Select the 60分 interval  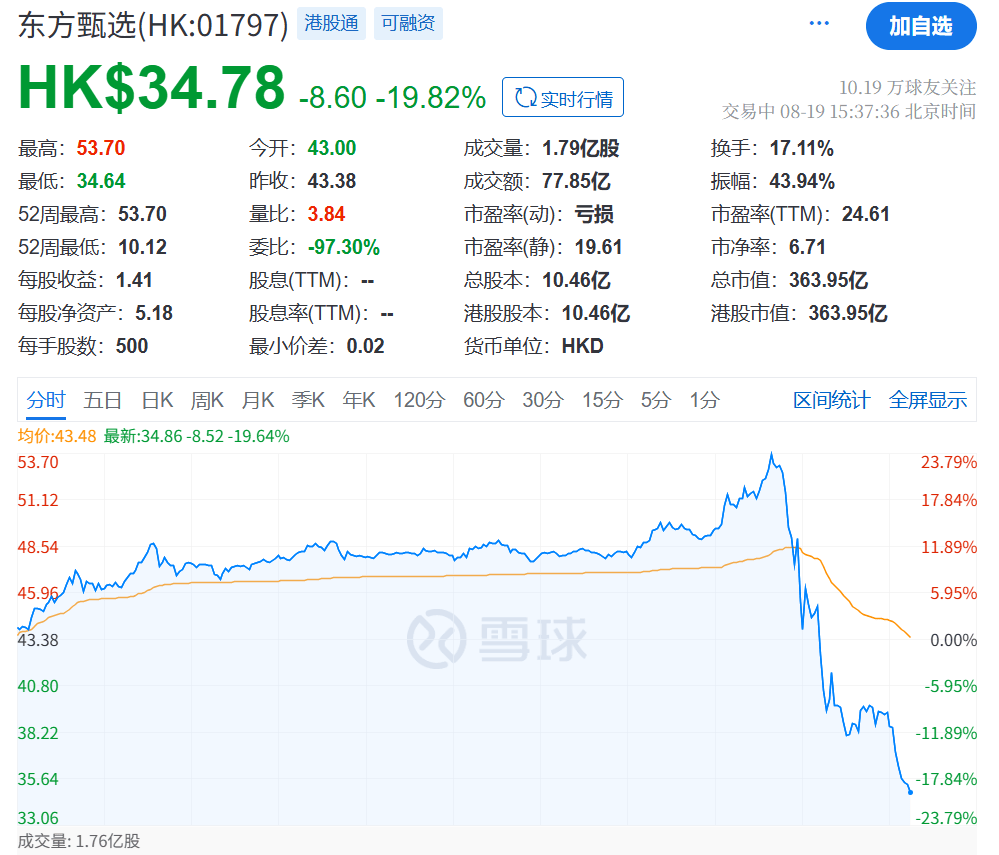482,400
